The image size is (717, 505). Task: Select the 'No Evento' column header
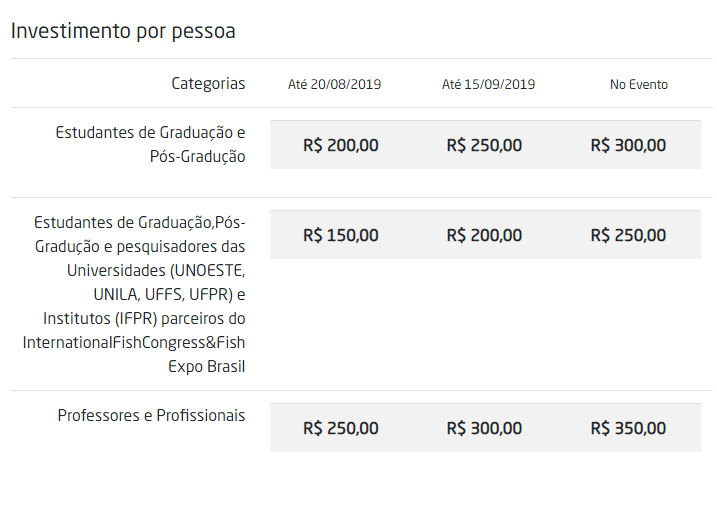tap(639, 85)
